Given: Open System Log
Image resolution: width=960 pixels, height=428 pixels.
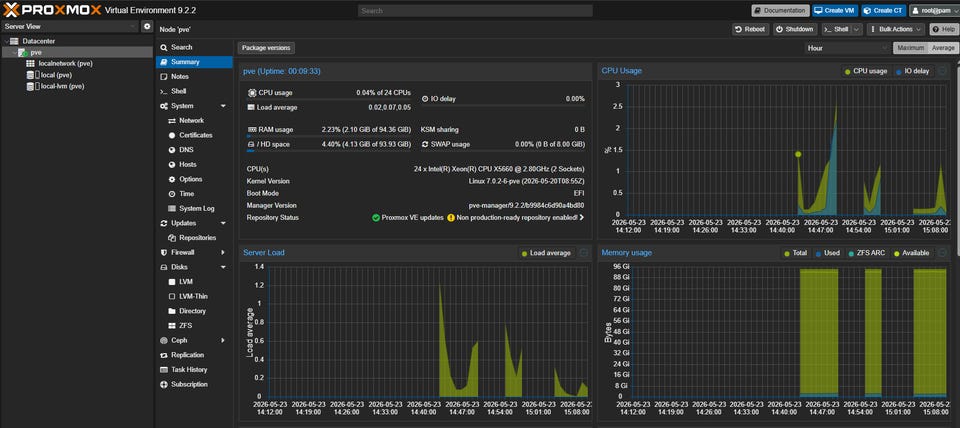Looking at the screenshot, I should (x=193, y=209).
